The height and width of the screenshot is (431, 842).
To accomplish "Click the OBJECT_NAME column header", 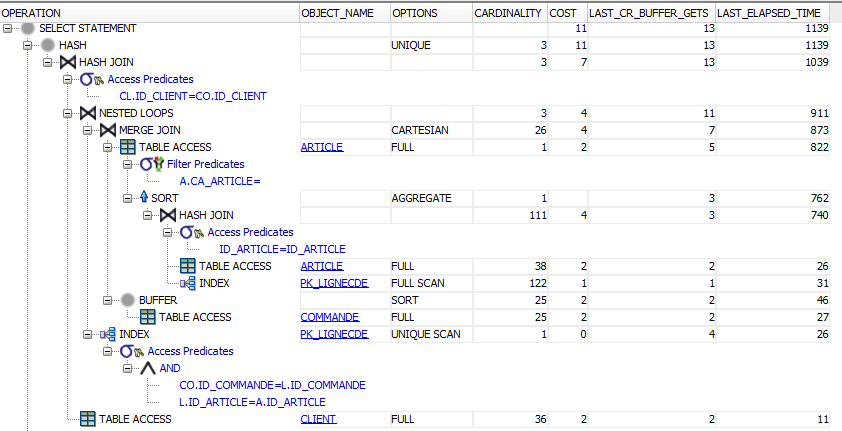I will pyautogui.click(x=345, y=13).
